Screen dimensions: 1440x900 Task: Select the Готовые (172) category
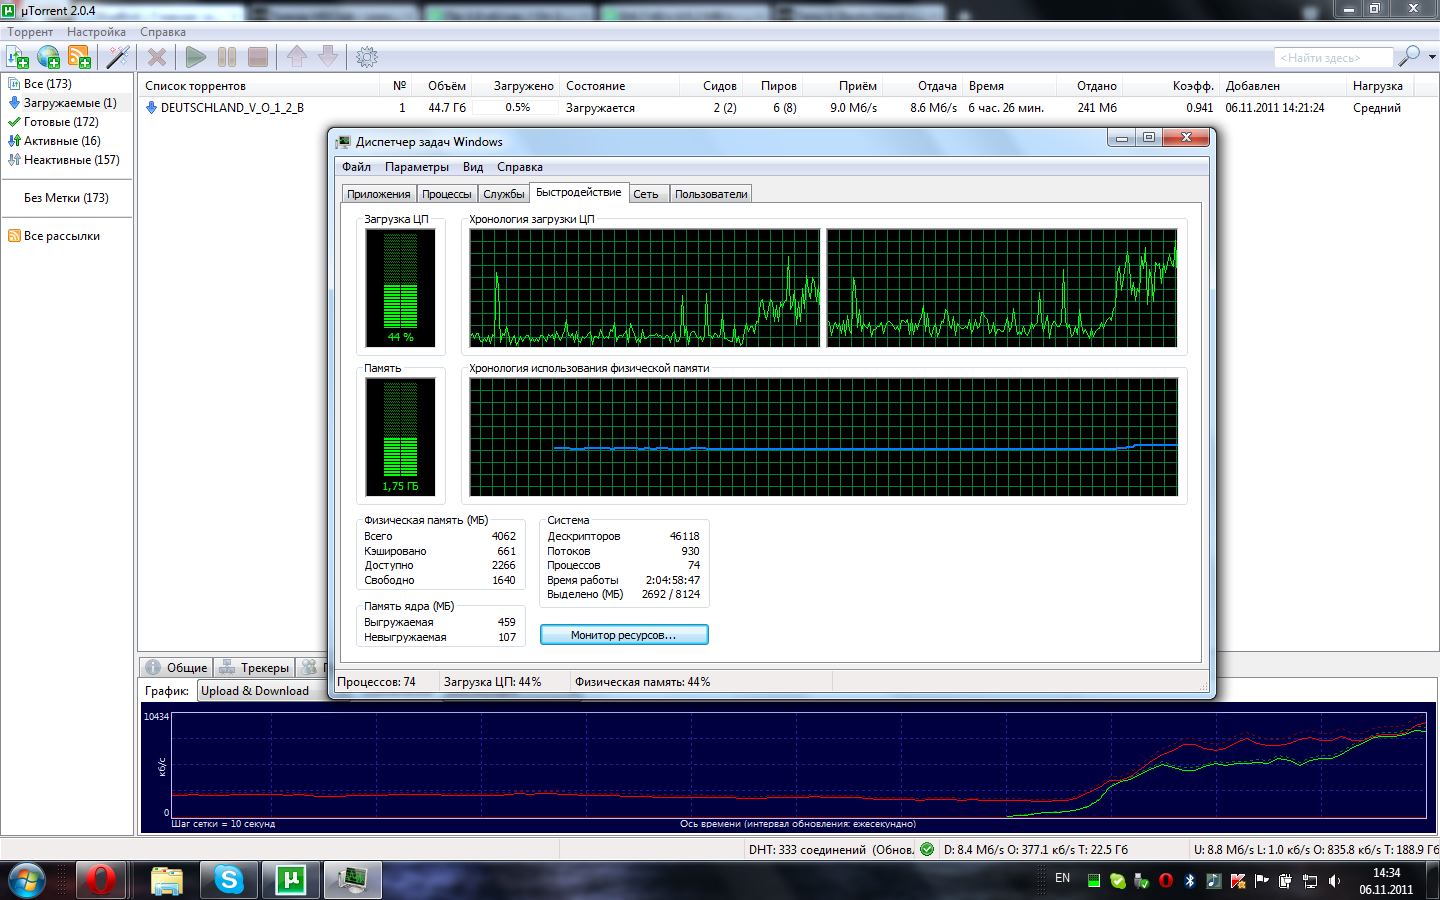[60, 122]
